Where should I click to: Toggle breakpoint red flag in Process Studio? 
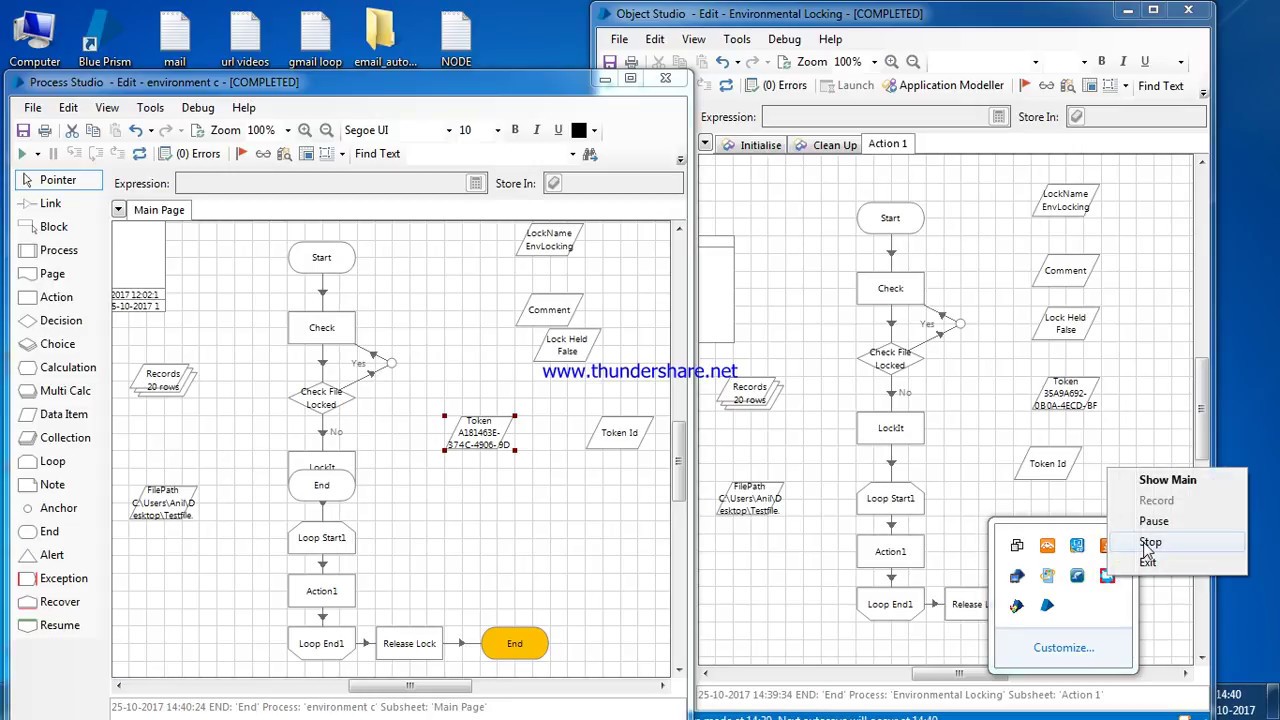241,154
